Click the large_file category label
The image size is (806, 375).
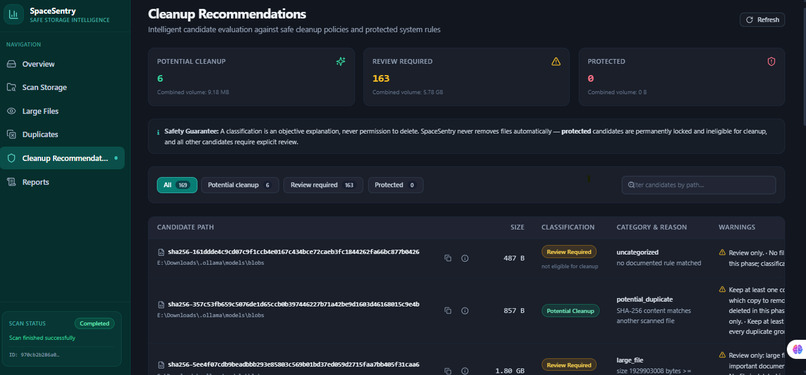630,360
